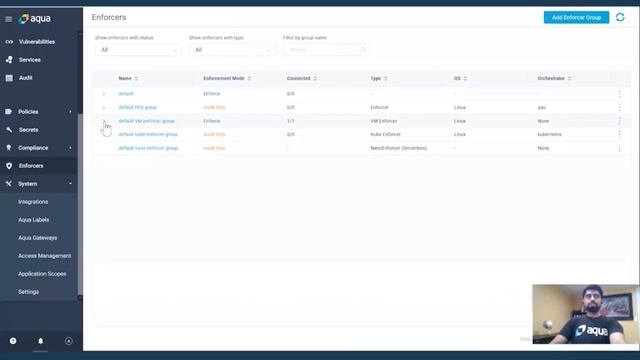
Task: Sort by the Connected column arrows
Action: [315, 78]
